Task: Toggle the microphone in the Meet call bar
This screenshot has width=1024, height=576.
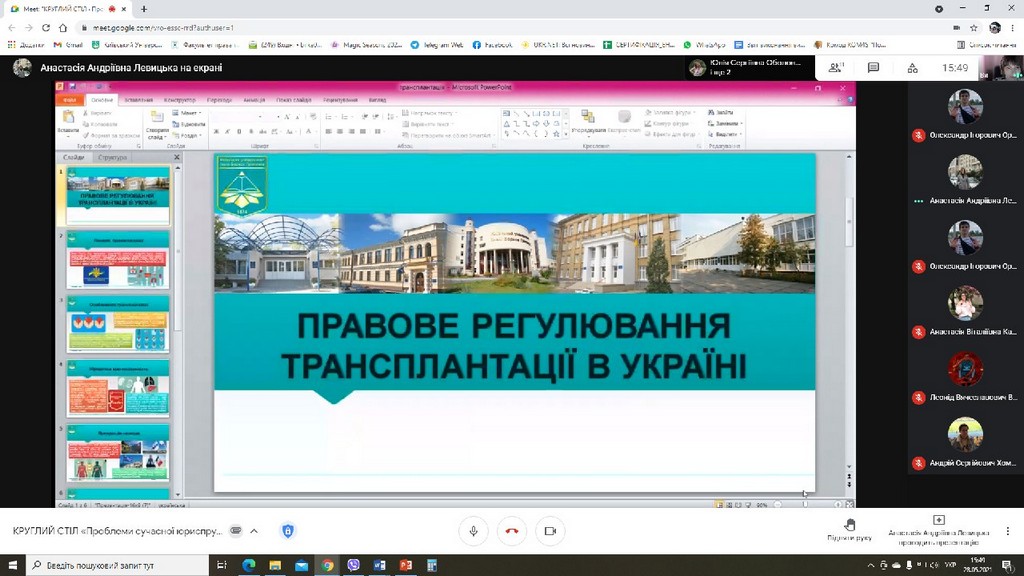Action: [x=473, y=531]
